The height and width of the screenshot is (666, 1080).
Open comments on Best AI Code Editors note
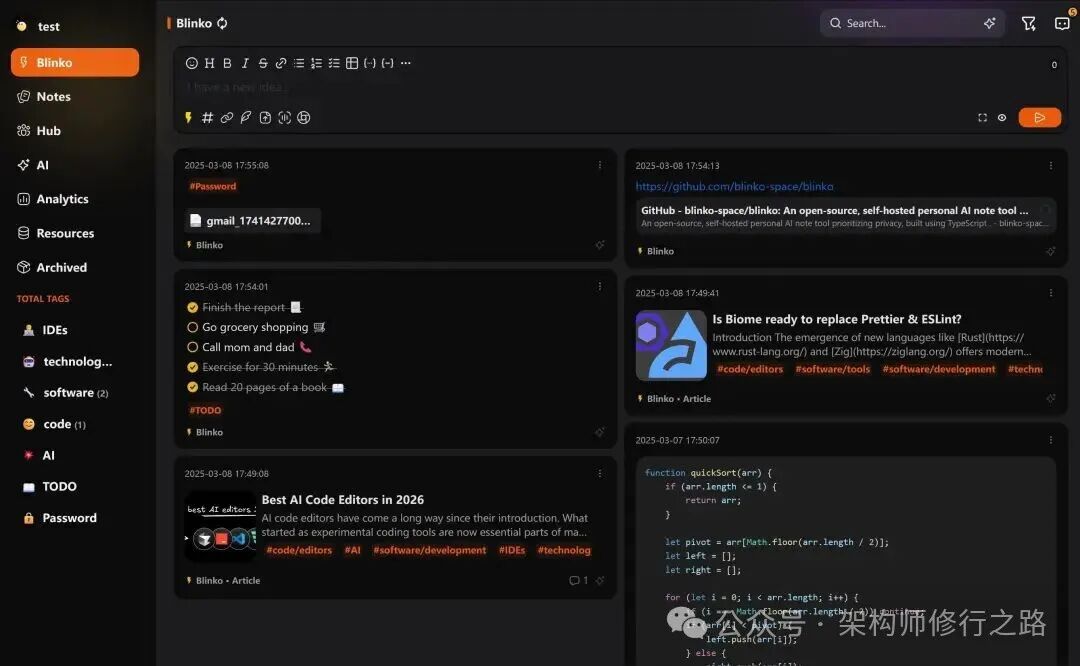(x=578, y=581)
